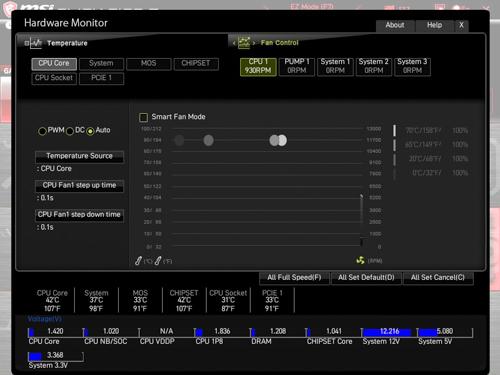Click the right arrow beside Fan Control
500x375 pixels.
tap(254, 43)
